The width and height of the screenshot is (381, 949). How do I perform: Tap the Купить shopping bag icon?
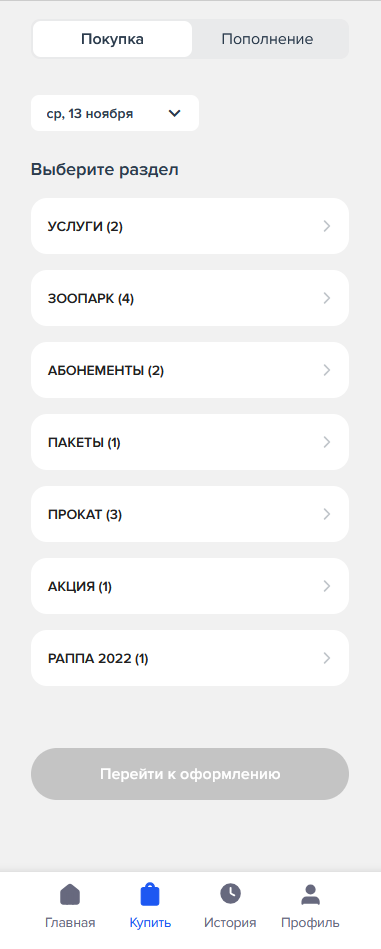(150, 894)
